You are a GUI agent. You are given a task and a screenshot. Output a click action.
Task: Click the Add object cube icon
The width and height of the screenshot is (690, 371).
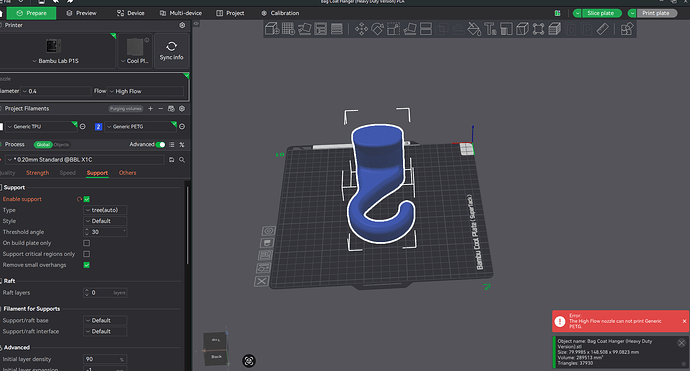272,29
